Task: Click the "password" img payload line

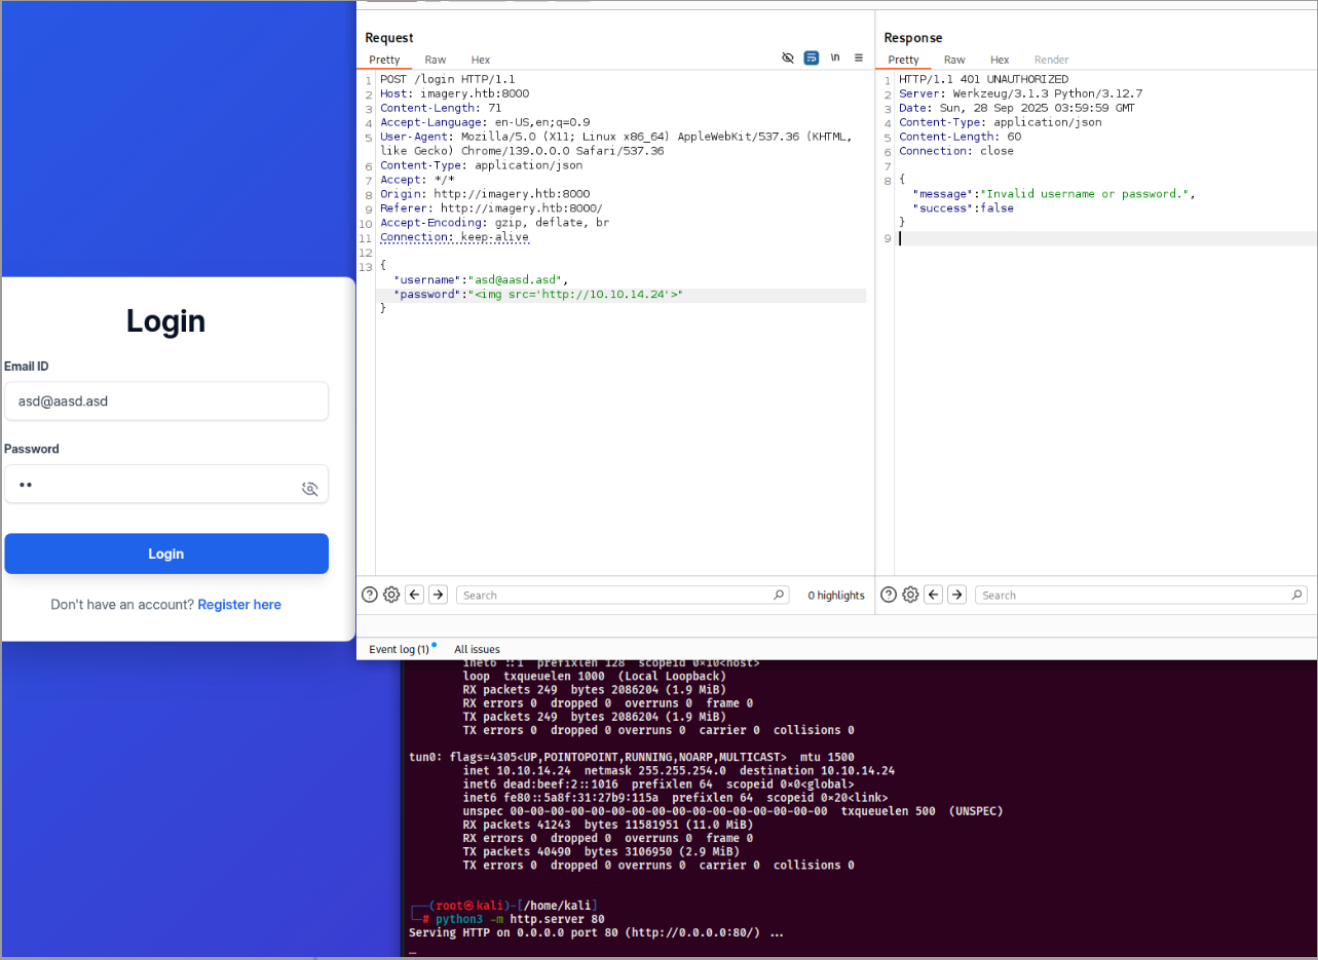Action: click(x=538, y=295)
